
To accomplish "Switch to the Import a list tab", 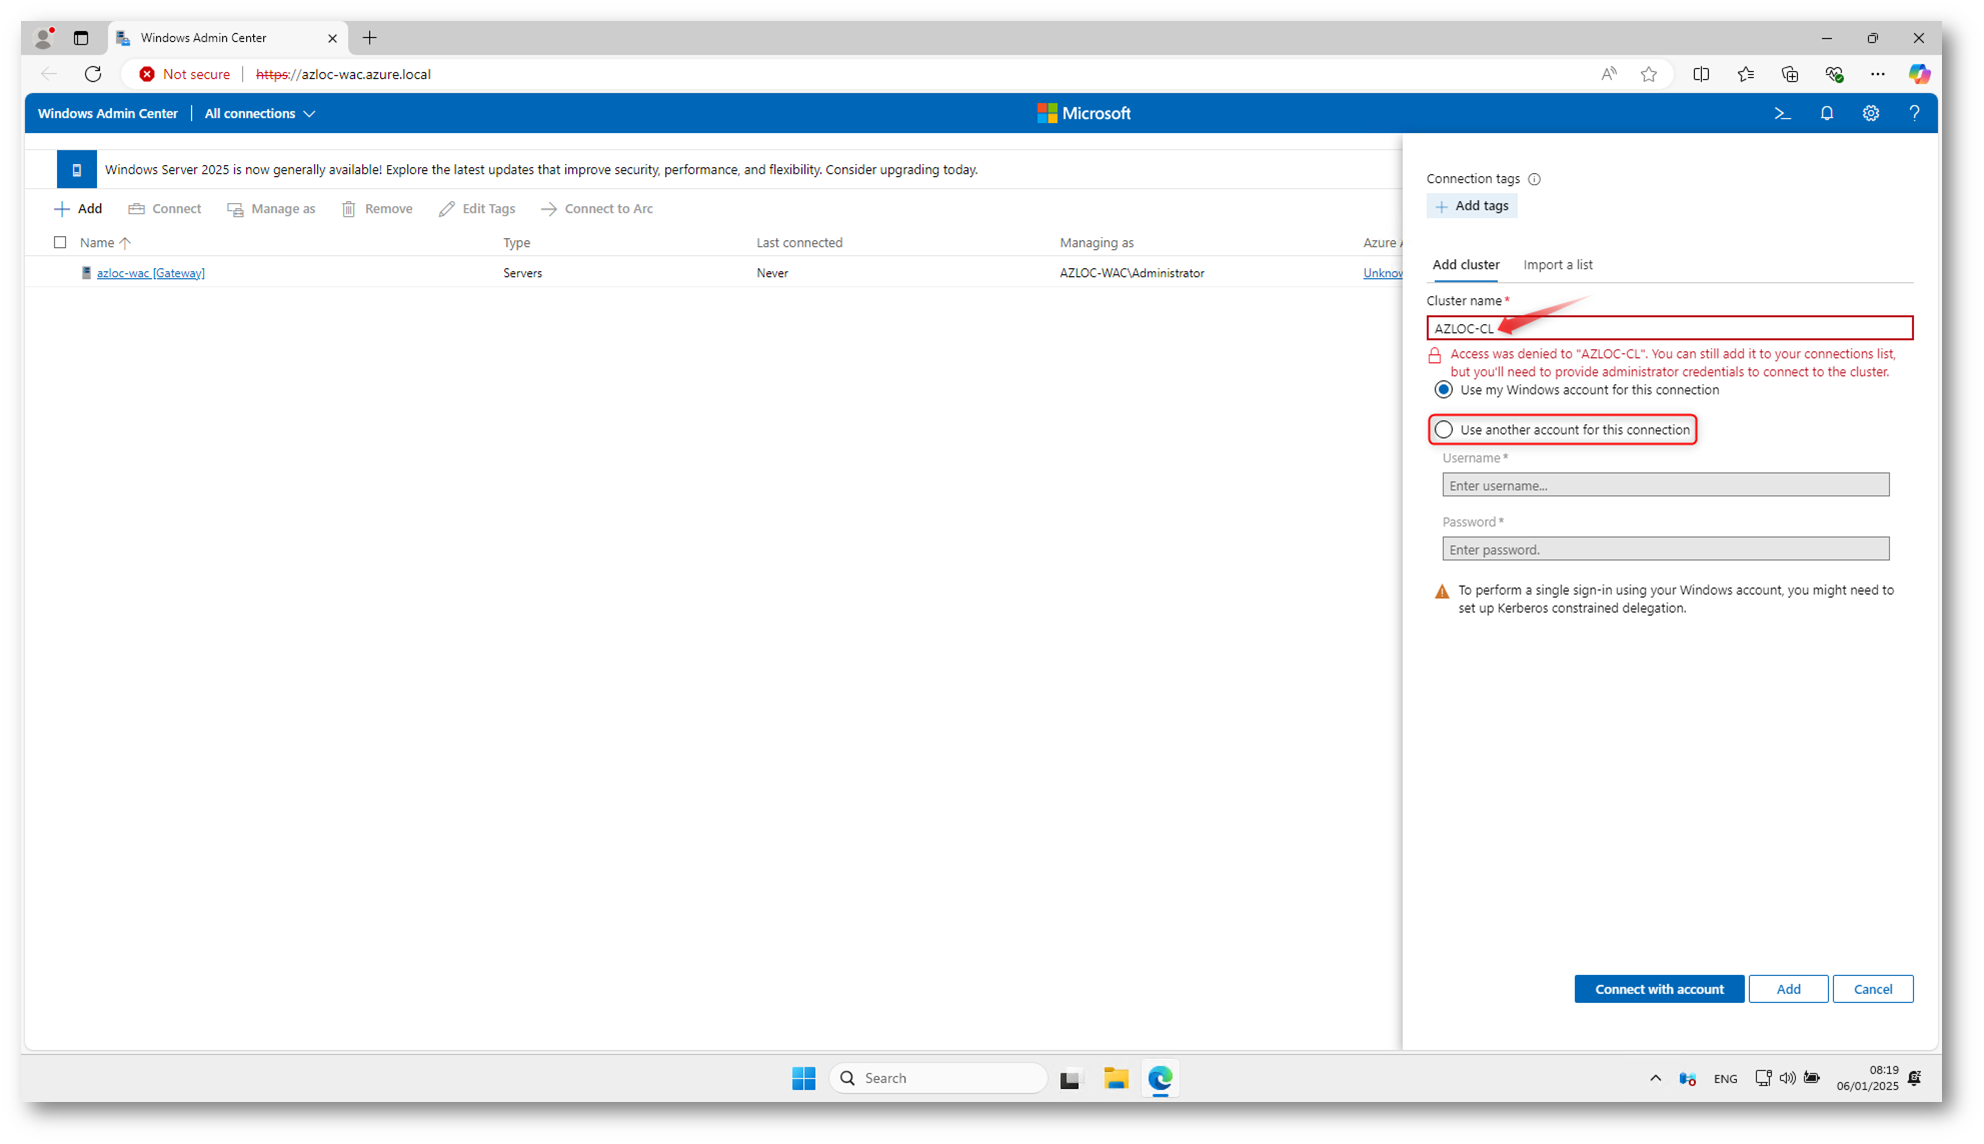I will pos(1557,265).
